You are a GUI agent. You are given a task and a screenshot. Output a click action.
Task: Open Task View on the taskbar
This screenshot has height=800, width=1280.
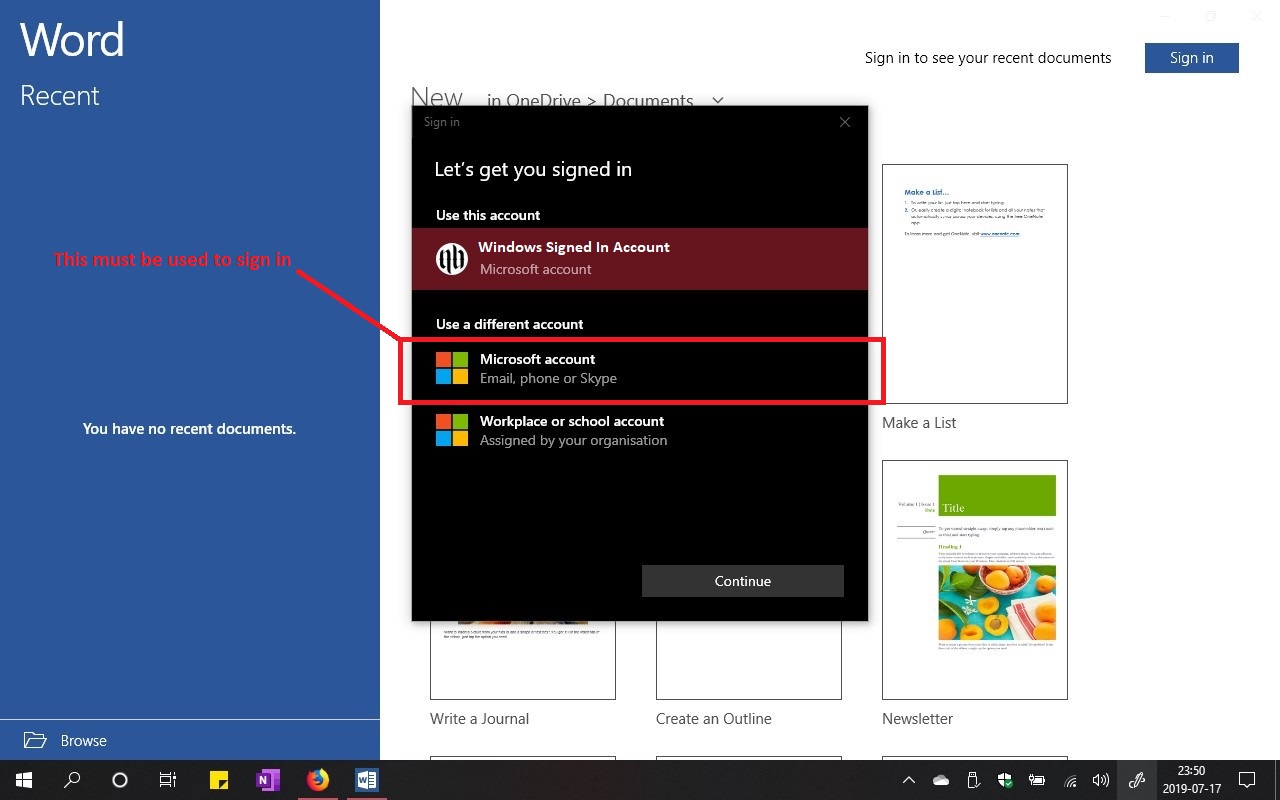coord(168,780)
